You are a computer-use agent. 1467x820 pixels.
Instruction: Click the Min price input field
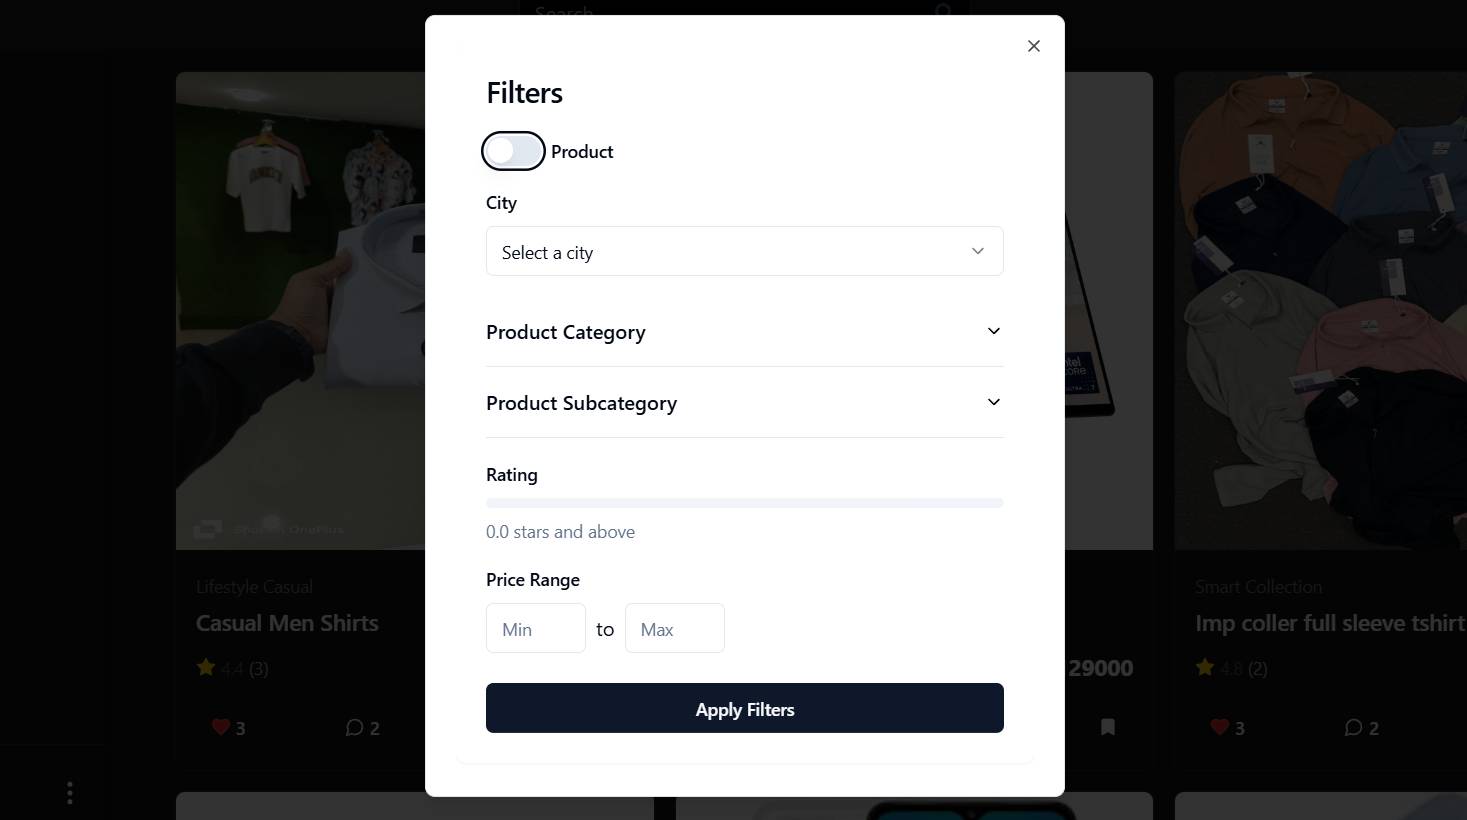(535, 628)
